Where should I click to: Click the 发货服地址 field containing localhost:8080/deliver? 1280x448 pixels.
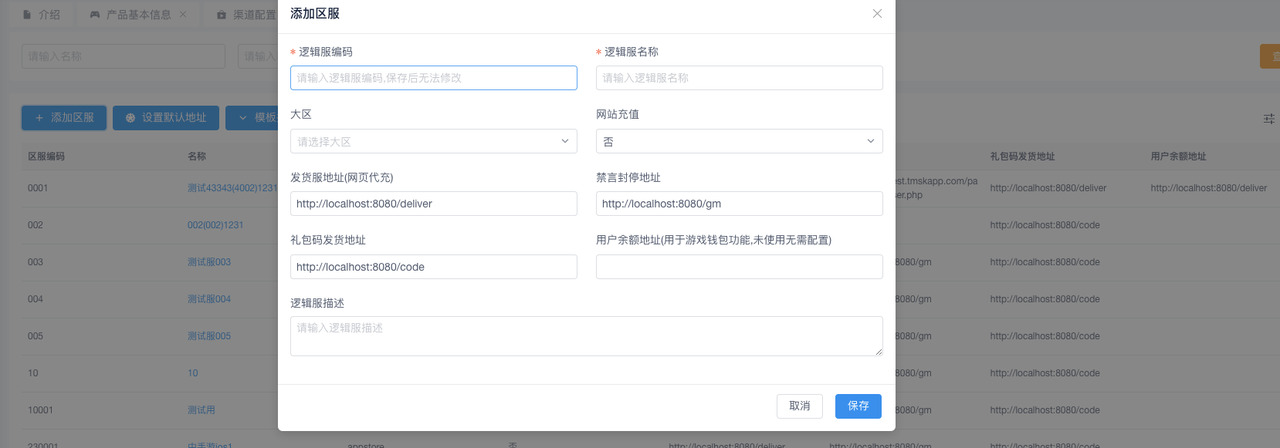(x=433, y=204)
